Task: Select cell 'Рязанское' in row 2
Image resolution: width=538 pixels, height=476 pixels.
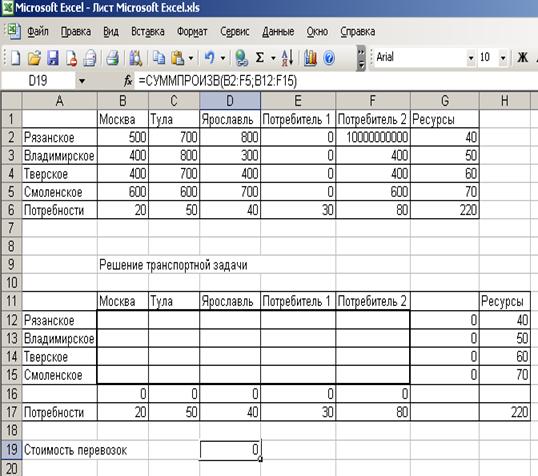Action: click(60, 137)
